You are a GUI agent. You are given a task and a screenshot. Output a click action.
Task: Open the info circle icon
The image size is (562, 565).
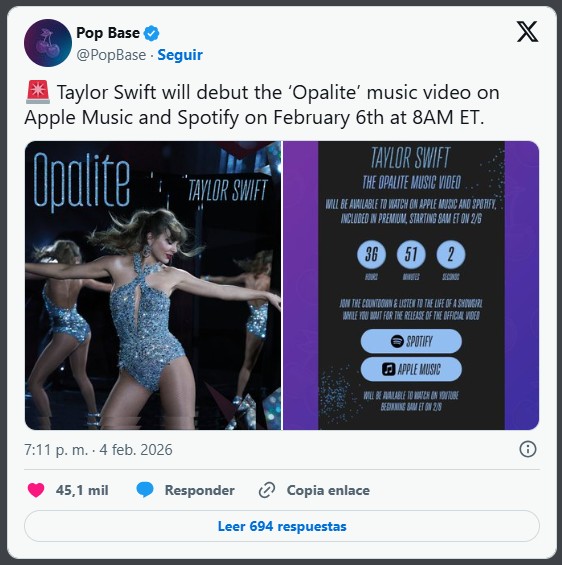pos(528,449)
